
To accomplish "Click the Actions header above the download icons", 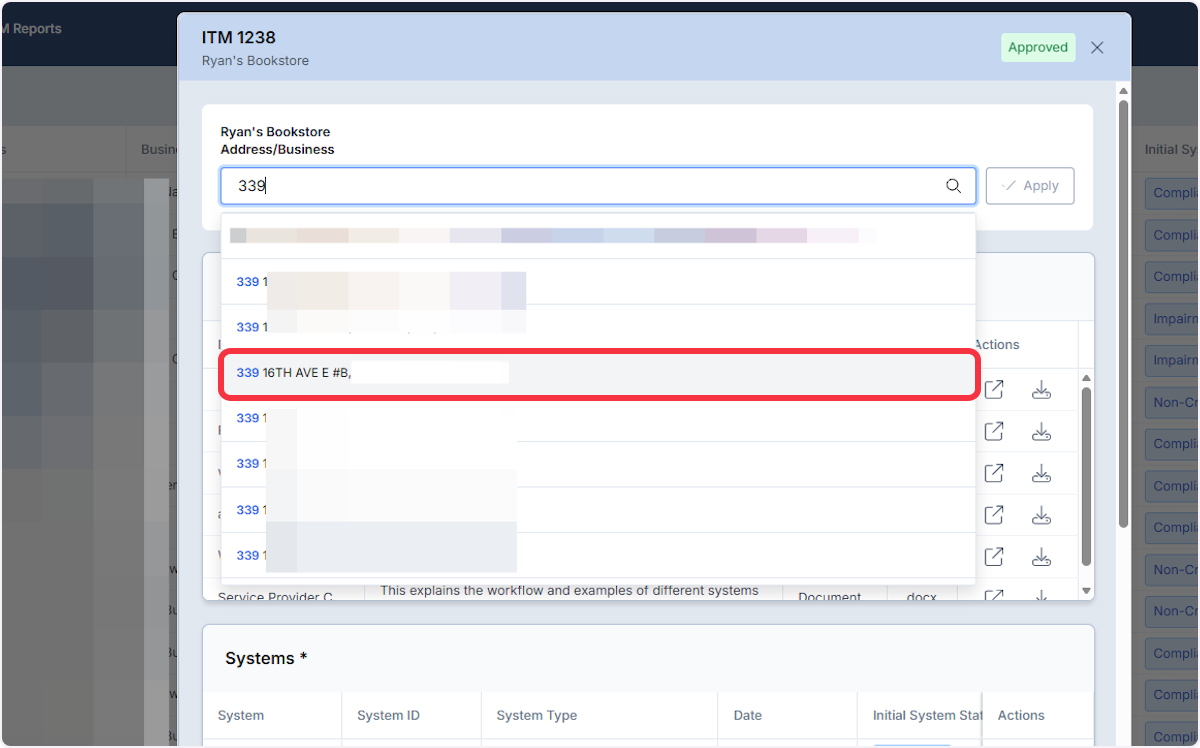I will 997,345.
